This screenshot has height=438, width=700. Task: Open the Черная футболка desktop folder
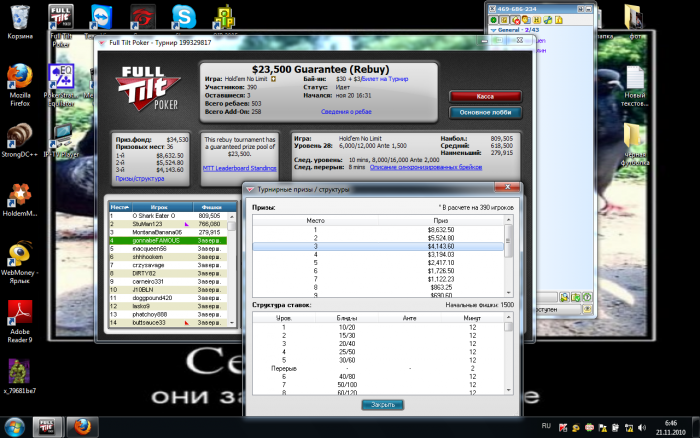[634, 144]
